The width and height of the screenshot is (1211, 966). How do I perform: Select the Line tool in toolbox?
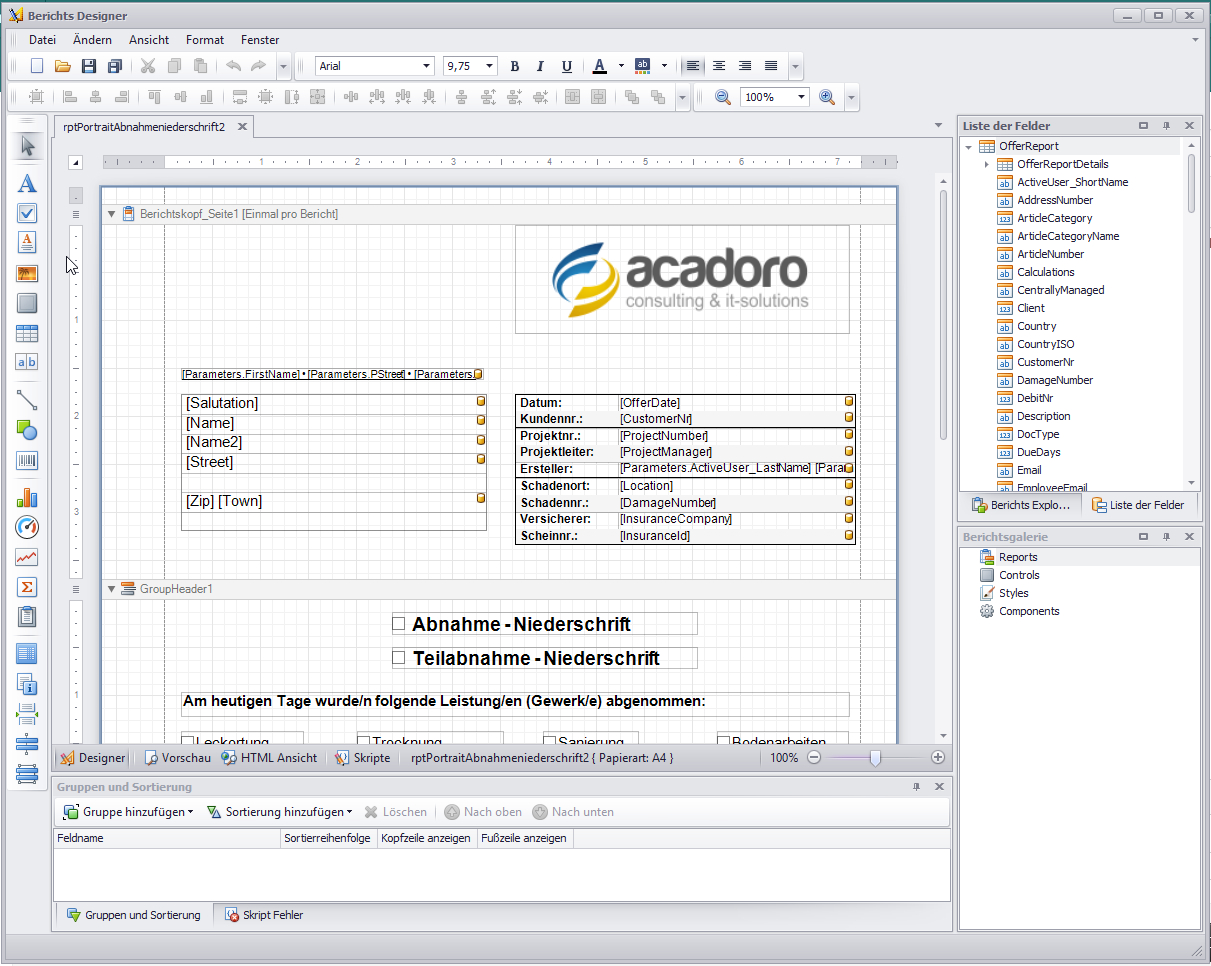(x=27, y=401)
